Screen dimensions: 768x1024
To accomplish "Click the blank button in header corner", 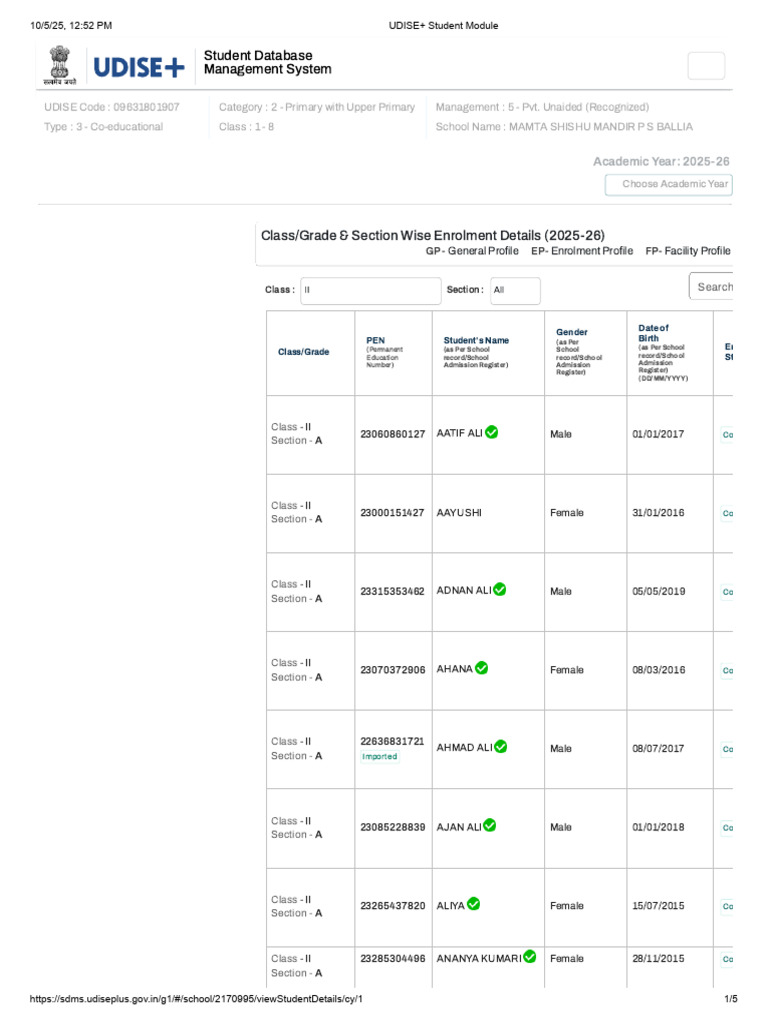I will click(x=706, y=66).
